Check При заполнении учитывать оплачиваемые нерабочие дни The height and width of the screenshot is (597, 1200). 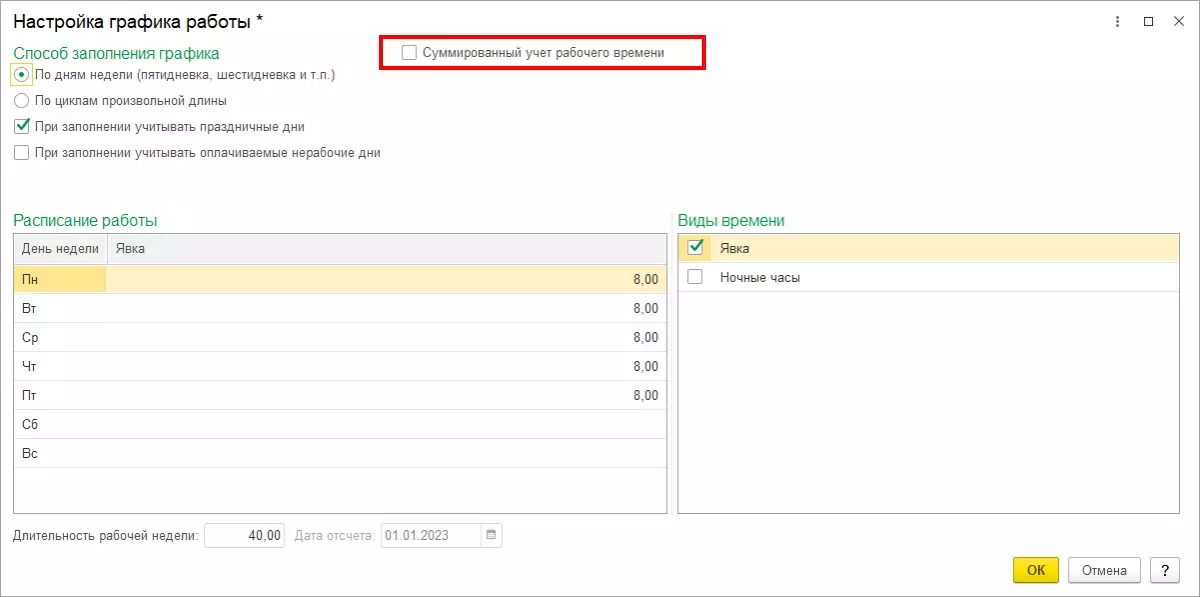point(21,153)
